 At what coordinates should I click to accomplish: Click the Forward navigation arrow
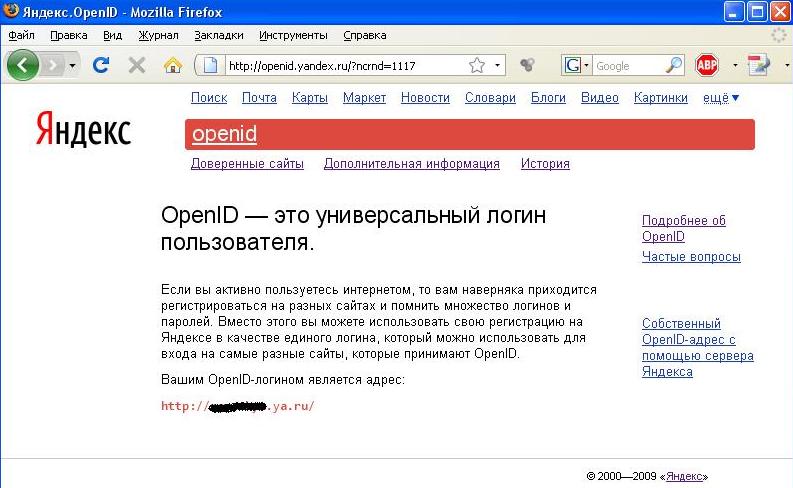(x=53, y=65)
